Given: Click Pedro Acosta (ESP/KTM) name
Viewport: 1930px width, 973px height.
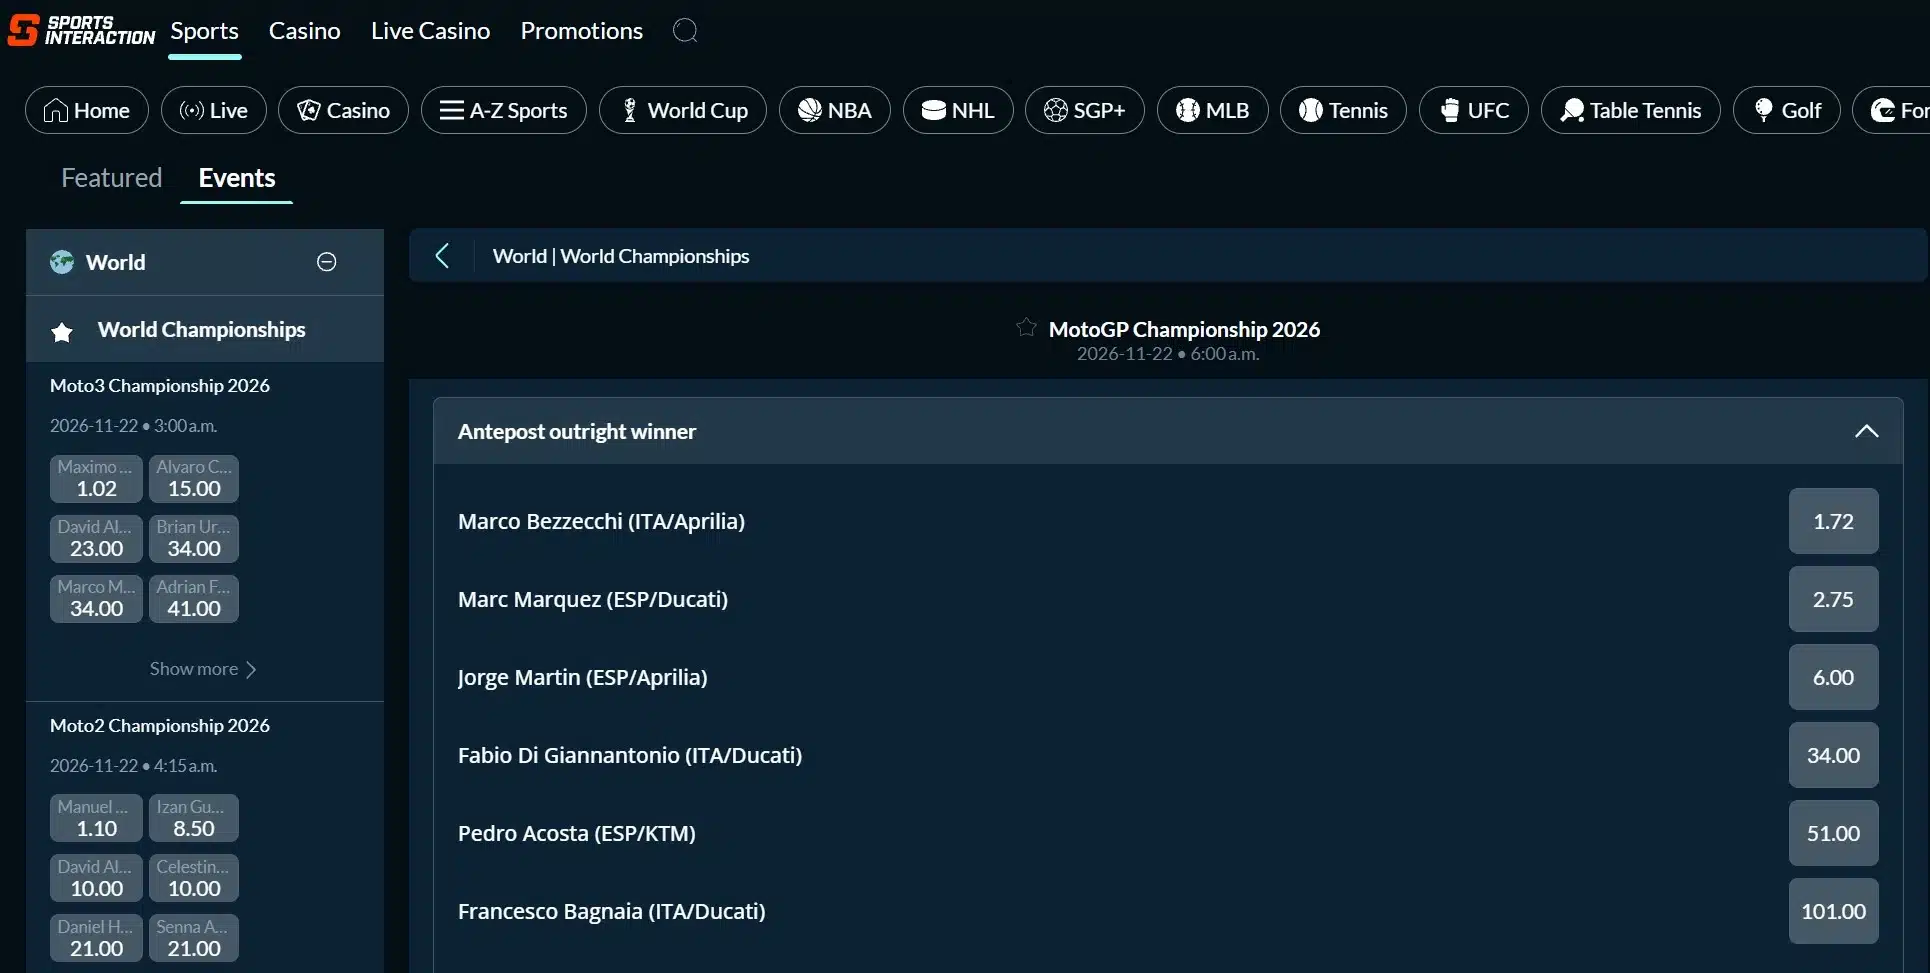Looking at the screenshot, I should coord(577,833).
